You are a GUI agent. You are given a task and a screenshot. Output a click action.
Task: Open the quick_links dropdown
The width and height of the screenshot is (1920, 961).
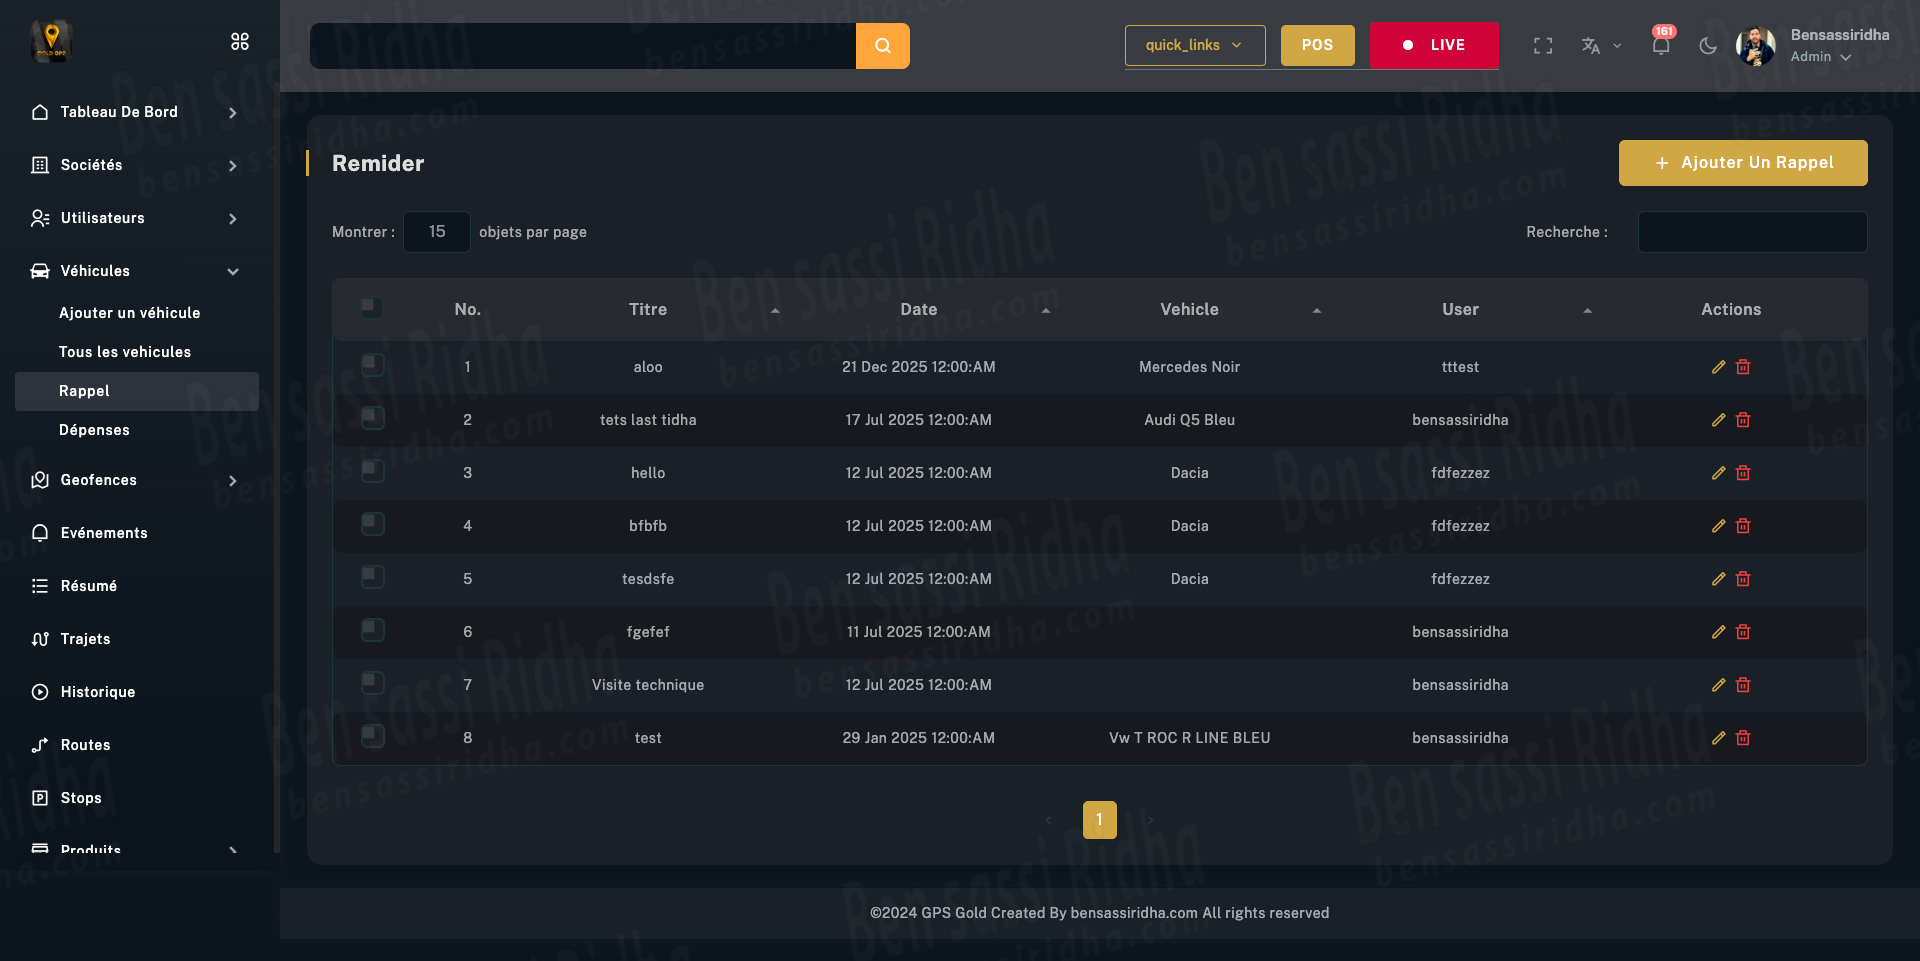coord(1194,45)
